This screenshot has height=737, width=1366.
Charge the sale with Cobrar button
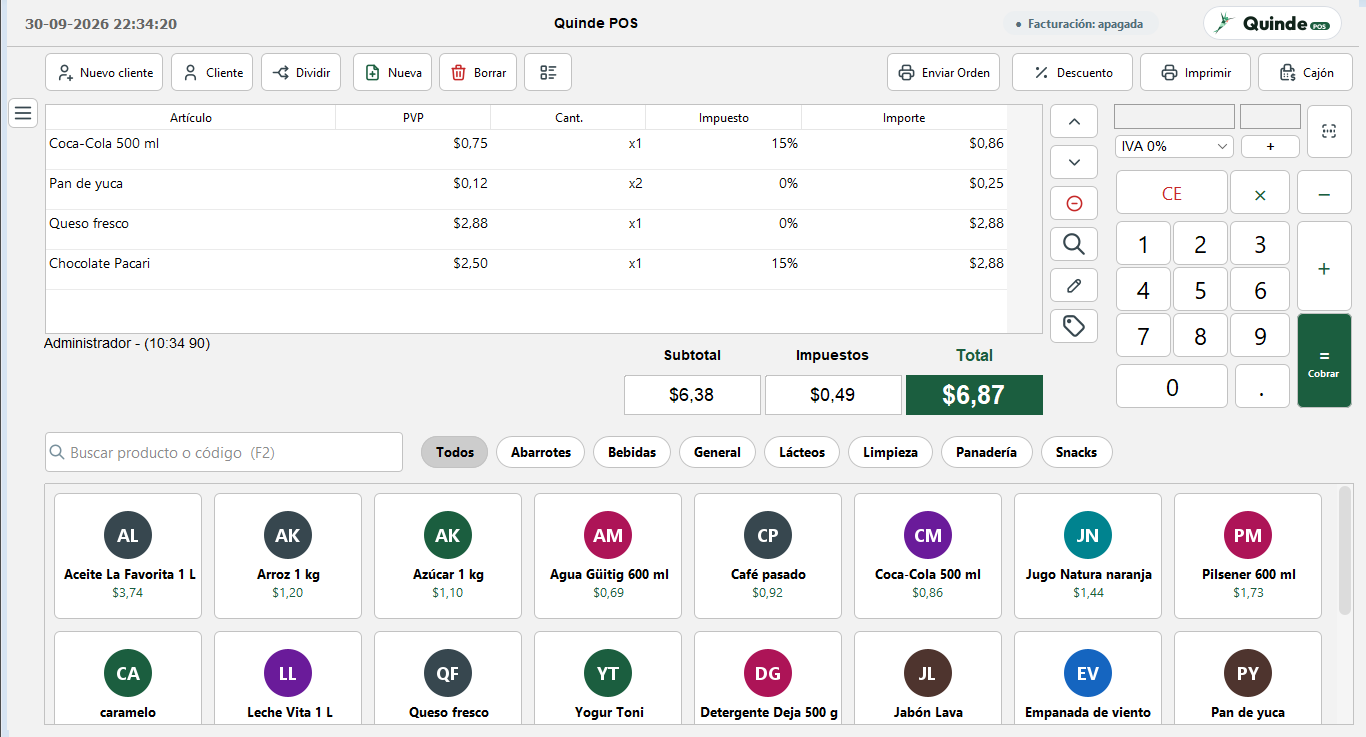[x=1324, y=361]
